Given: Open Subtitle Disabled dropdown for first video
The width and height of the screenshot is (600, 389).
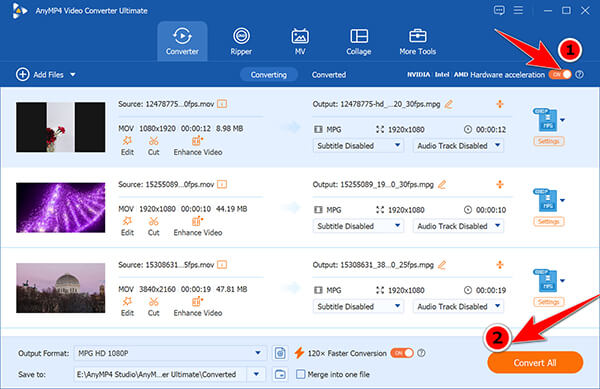Looking at the screenshot, I should click(358, 146).
